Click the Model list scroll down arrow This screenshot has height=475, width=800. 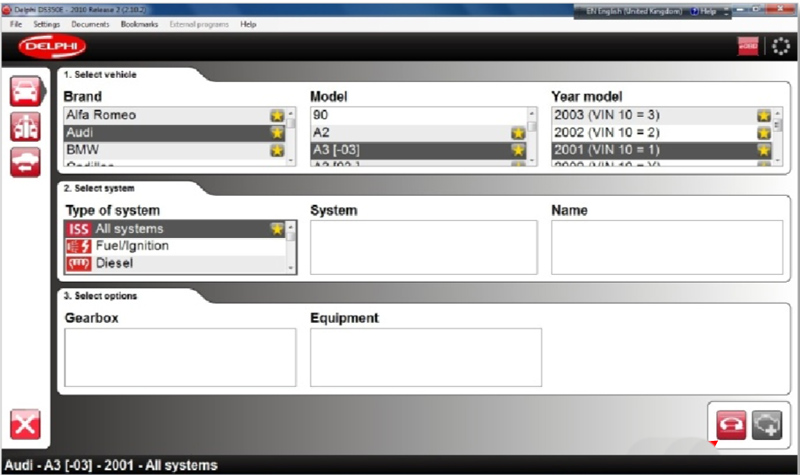point(532,161)
